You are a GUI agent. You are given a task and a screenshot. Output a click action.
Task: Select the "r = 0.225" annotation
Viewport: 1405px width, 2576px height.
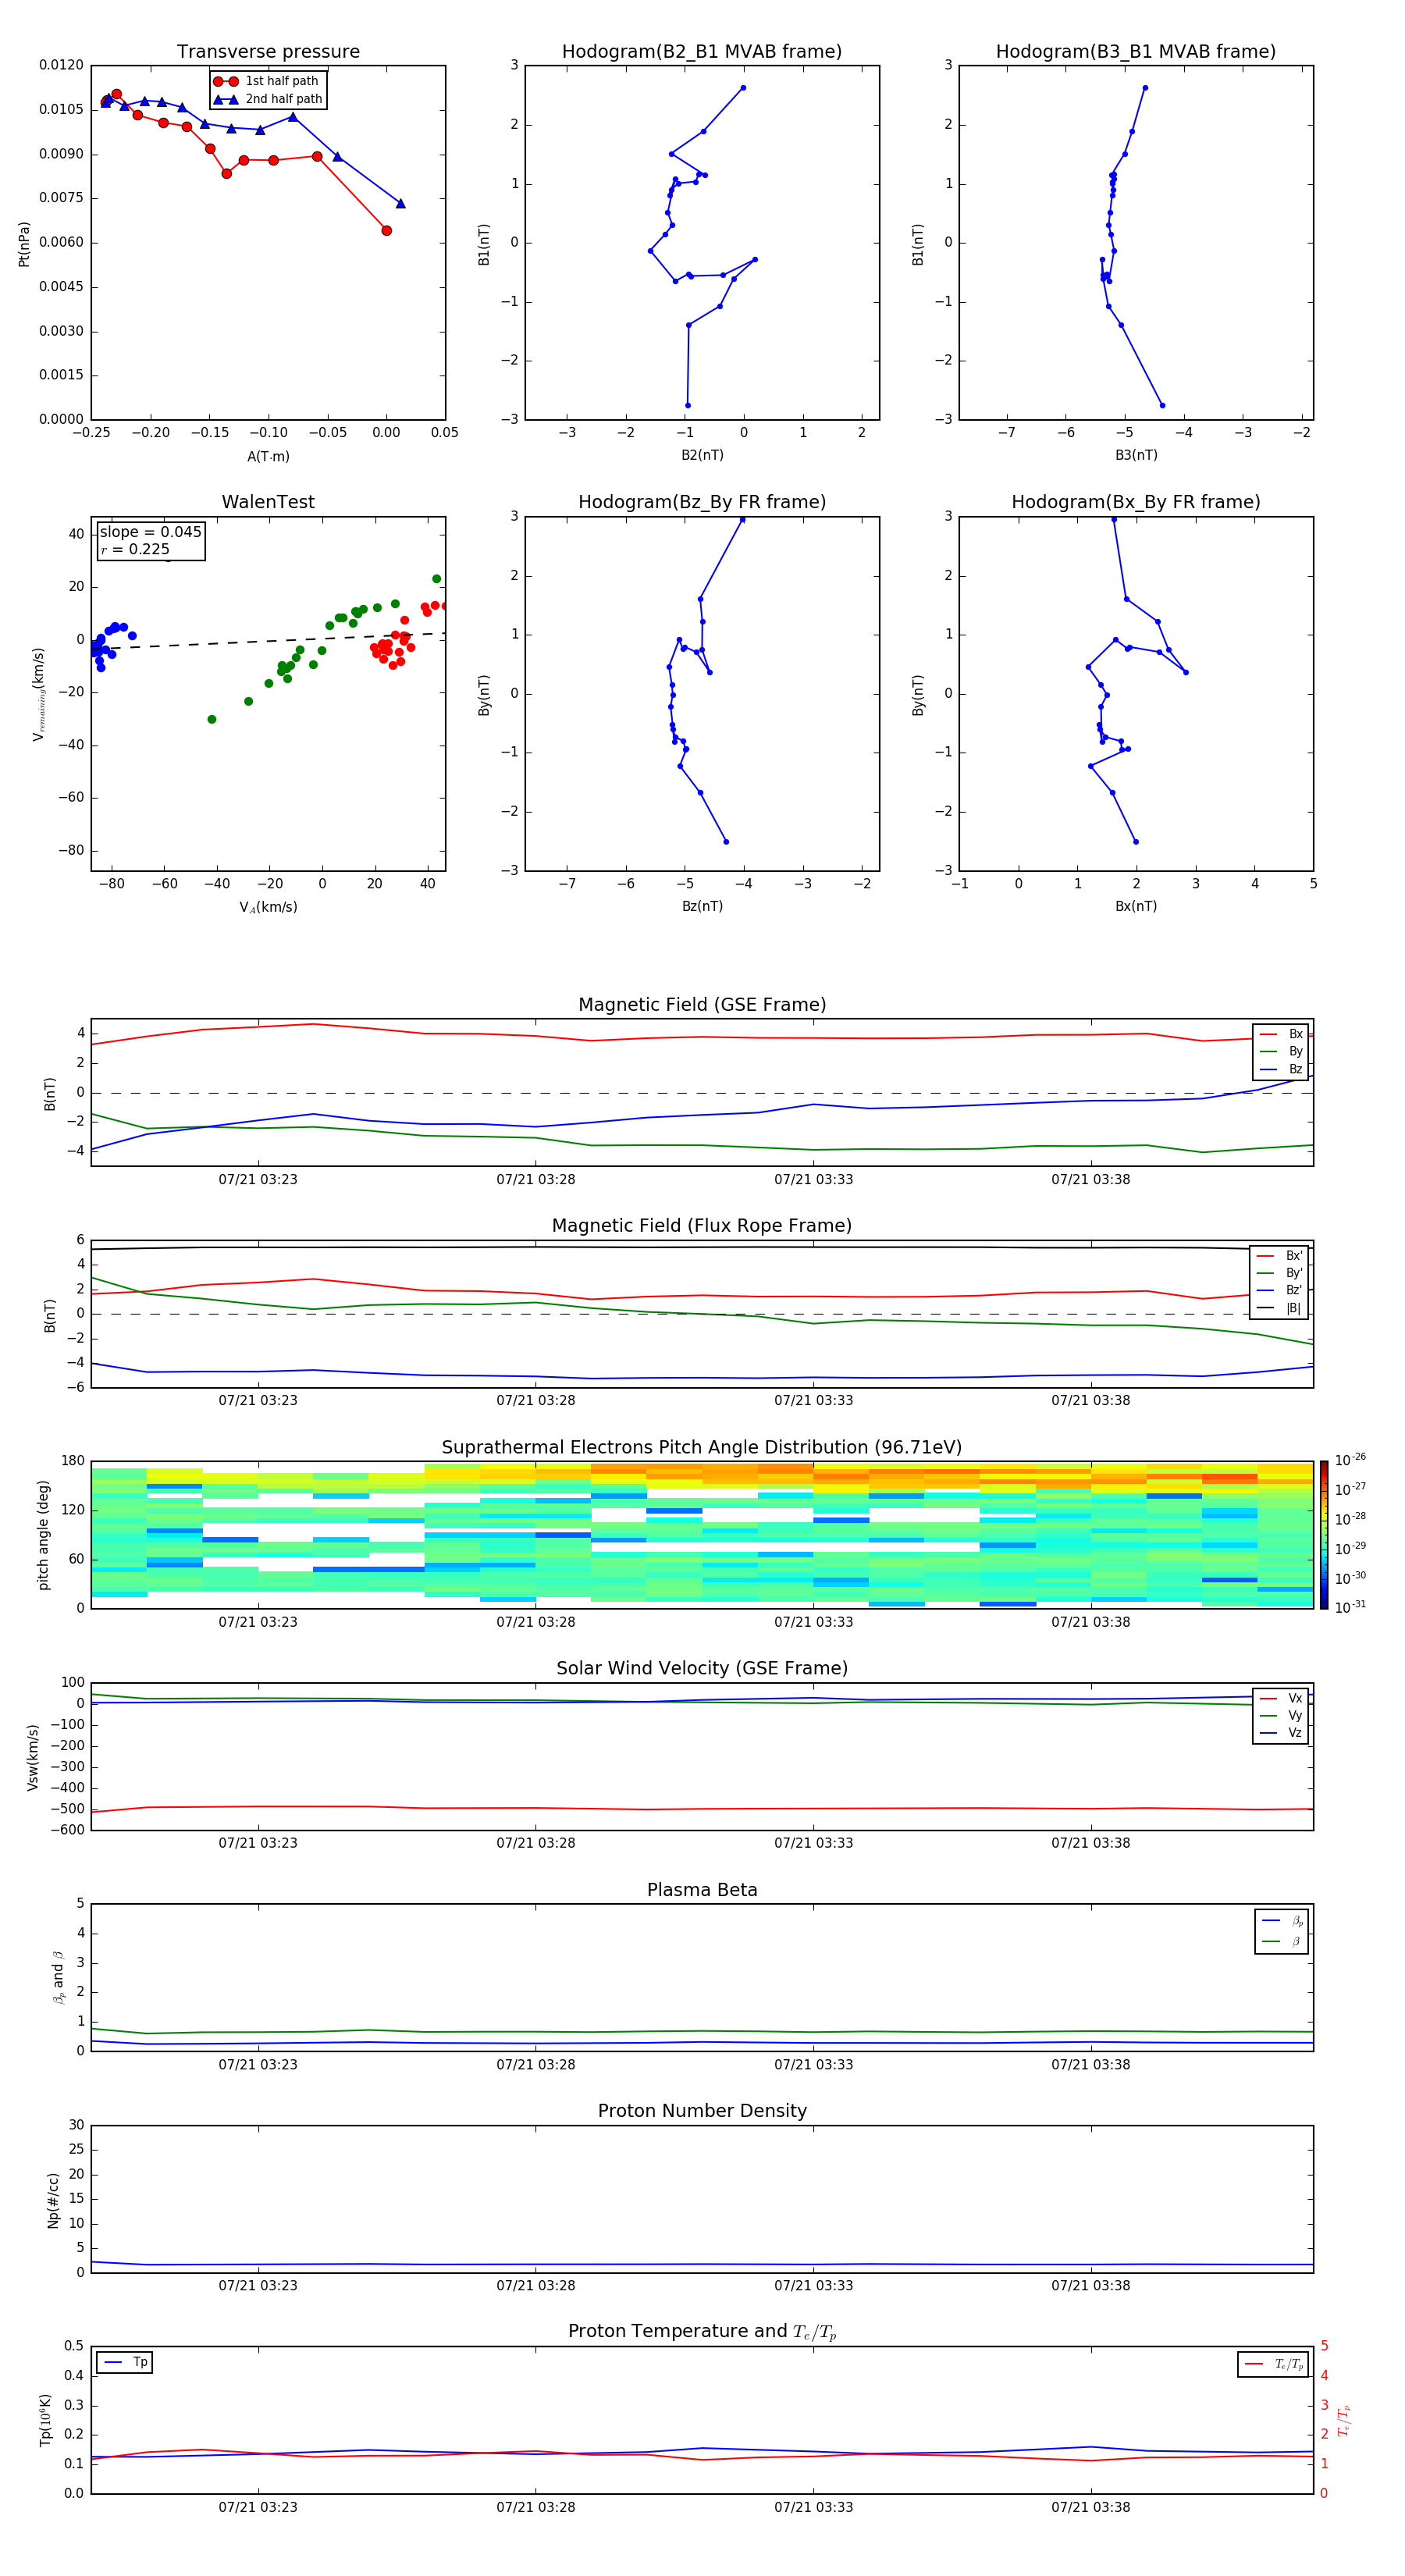point(135,549)
